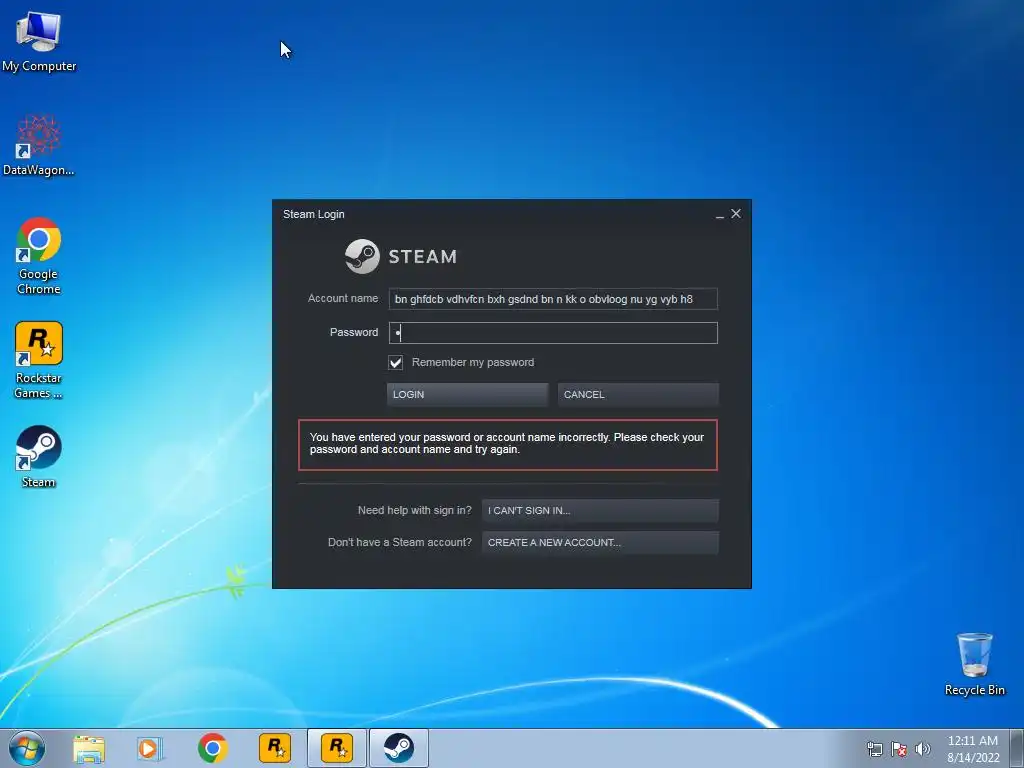This screenshot has width=1024, height=768.
Task: Click the first Rockstar Games taskbar icon
Action: pos(275,748)
